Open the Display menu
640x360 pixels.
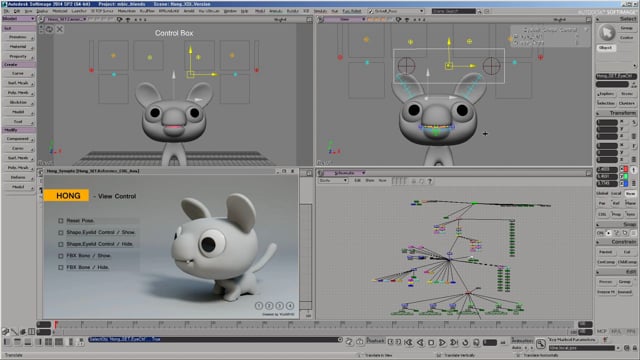click(x=42, y=11)
